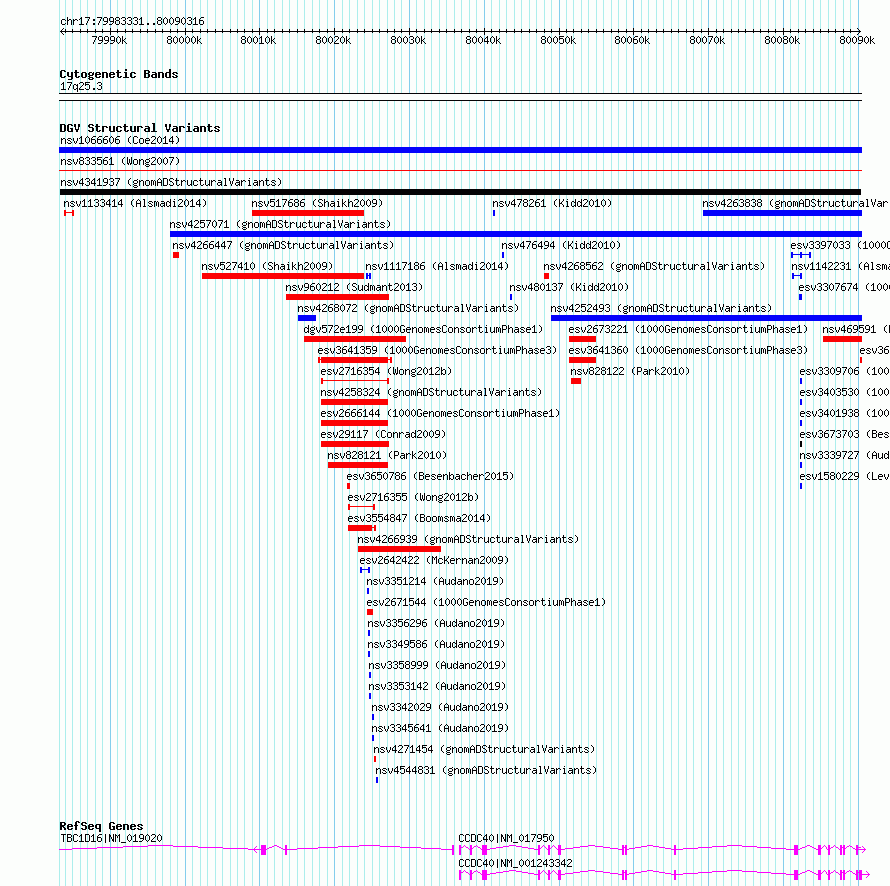Select nsv1142231 variant label
The height and width of the screenshot is (886, 890).
(x=841, y=266)
